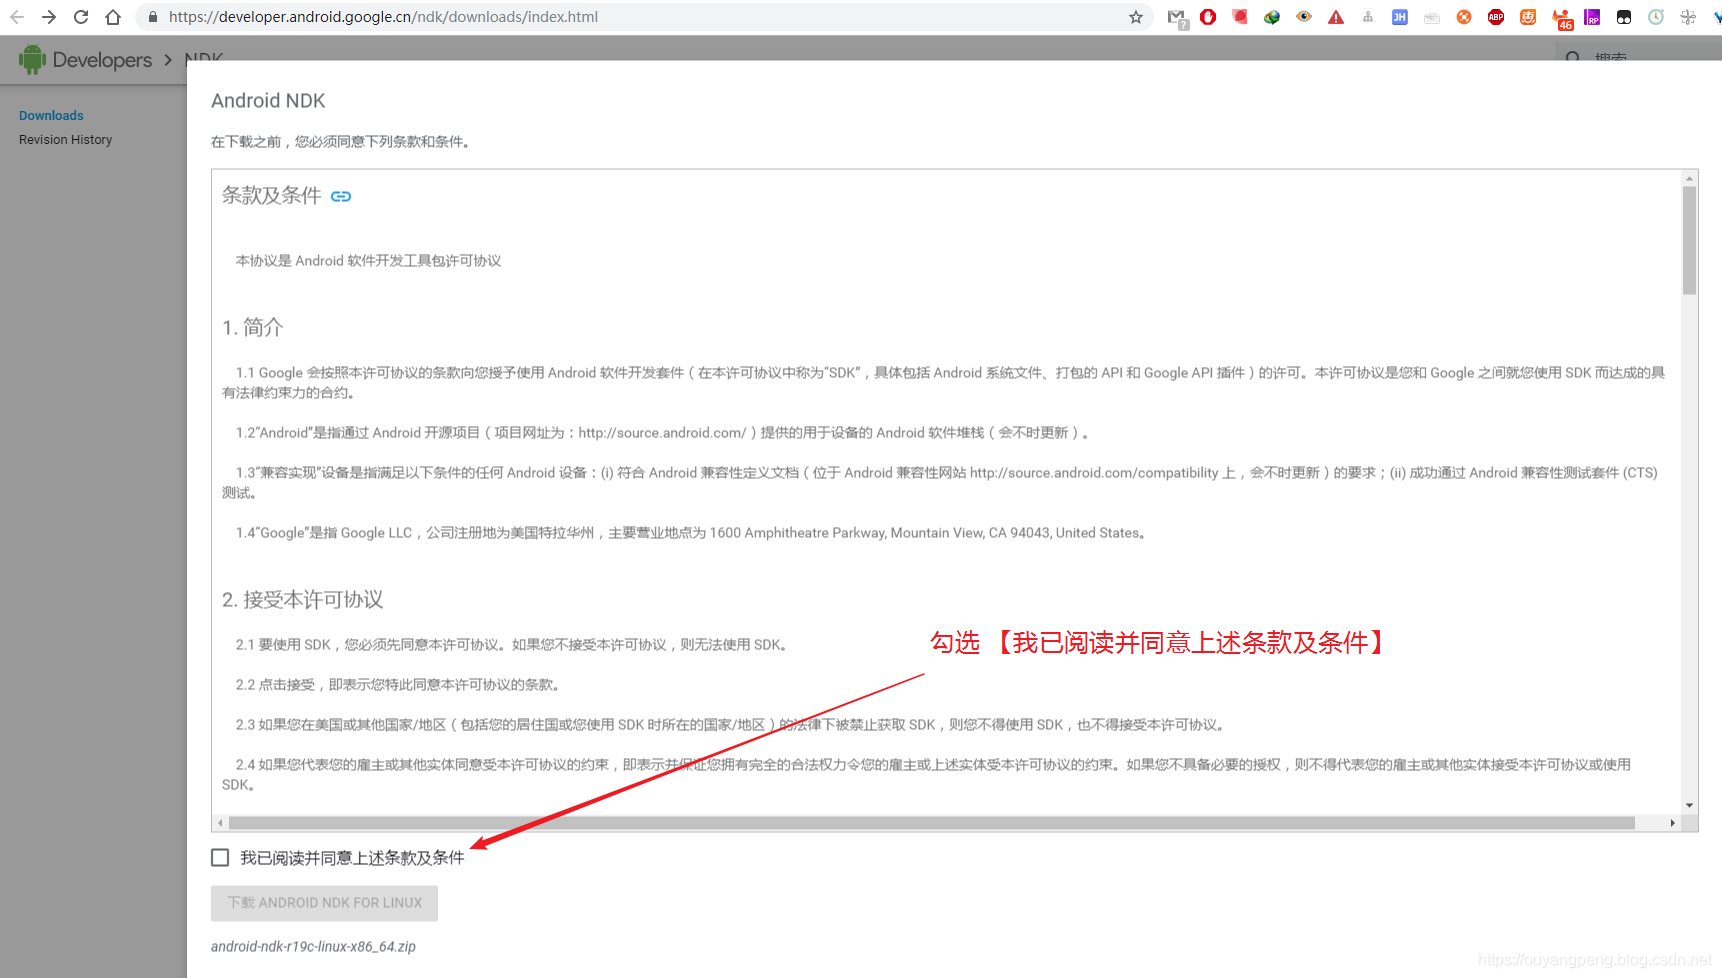Screen dimensions: 1722x978
Task: Click the terms box scroll-left arrow
Action: tap(220, 823)
